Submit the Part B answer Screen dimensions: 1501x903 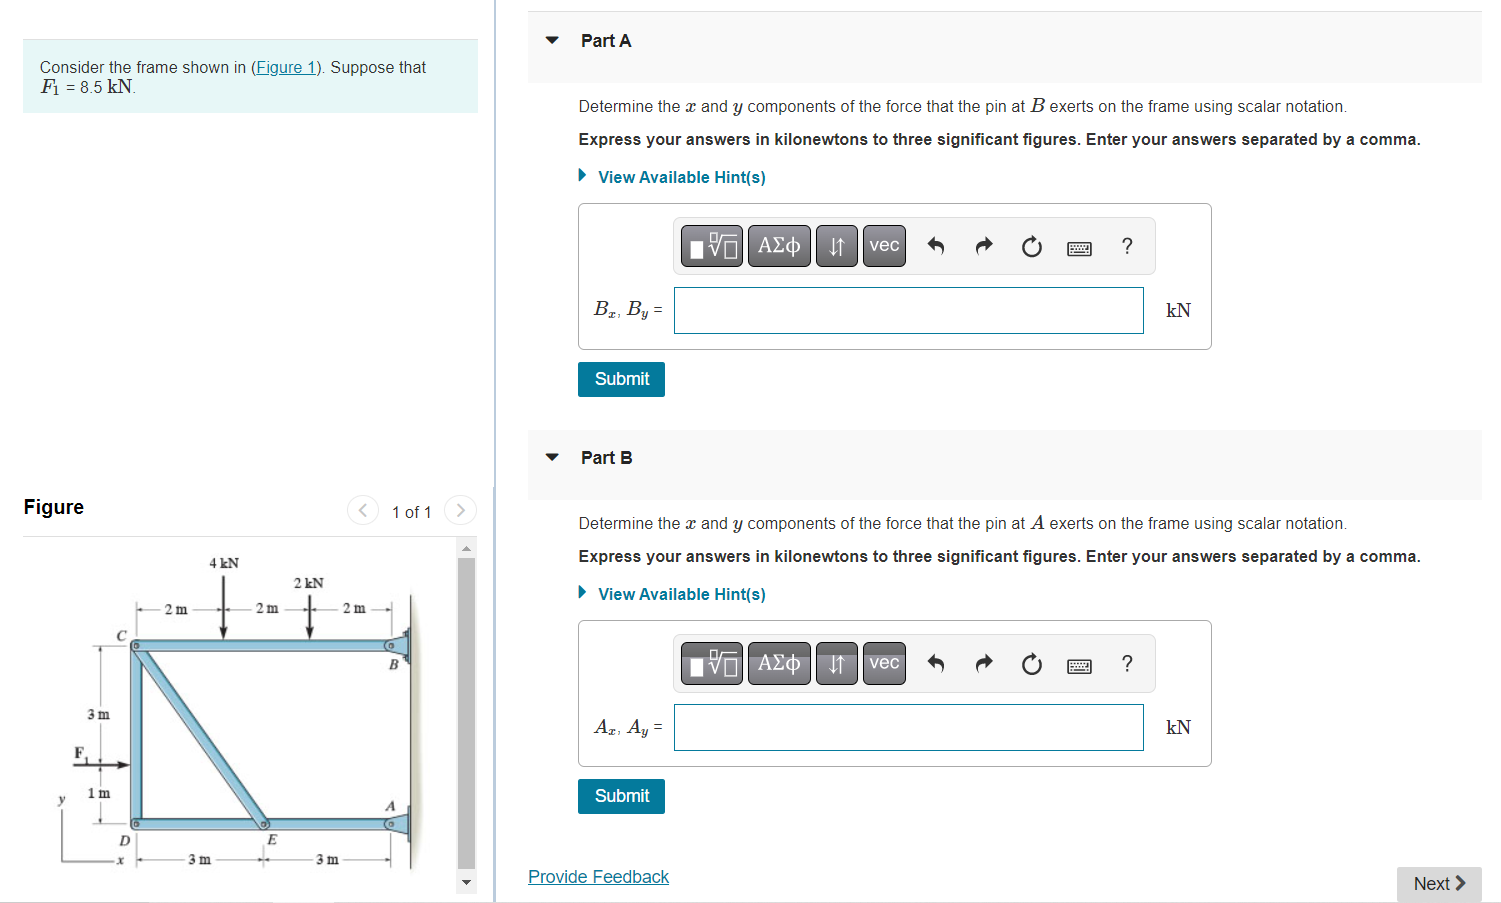tap(621, 796)
